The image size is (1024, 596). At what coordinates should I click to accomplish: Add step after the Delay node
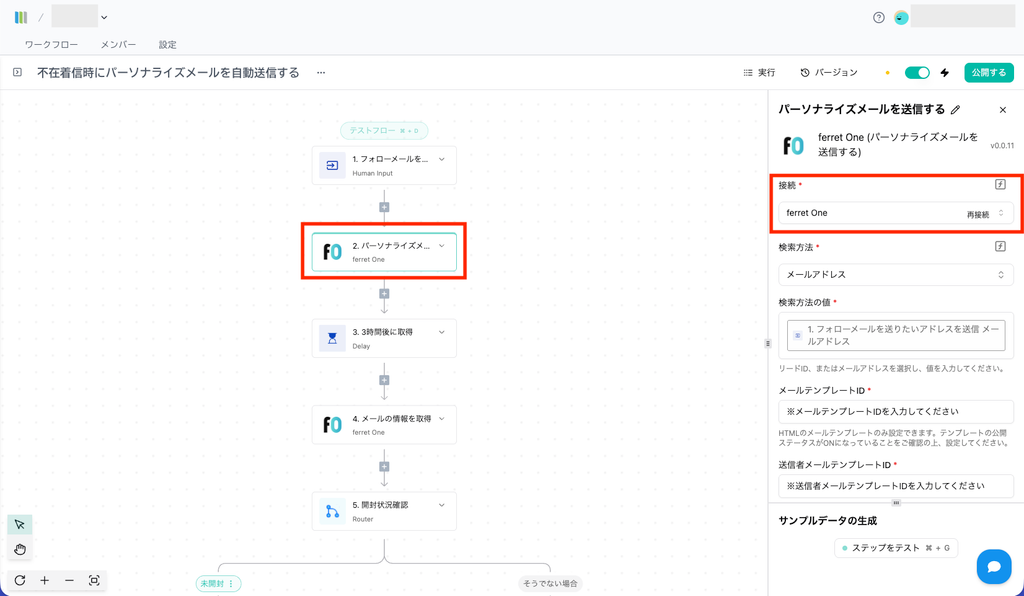[384, 380]
